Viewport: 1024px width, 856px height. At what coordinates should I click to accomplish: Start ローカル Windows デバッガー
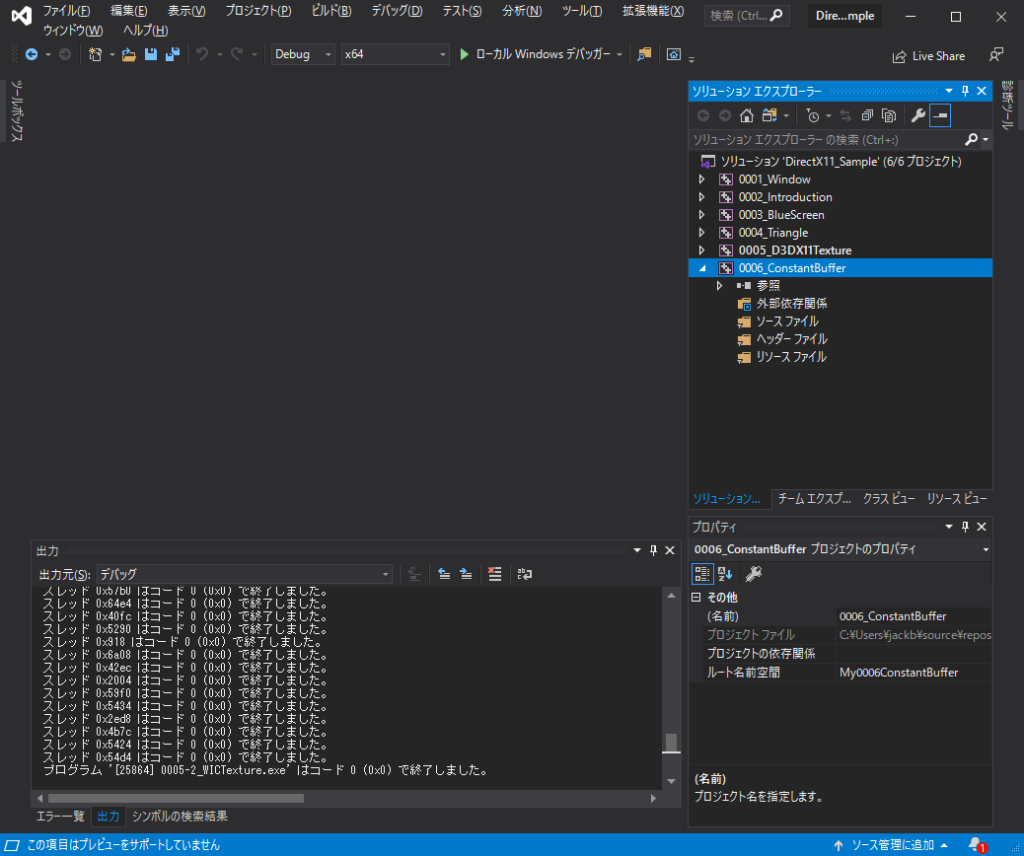(x=540, y=55)
